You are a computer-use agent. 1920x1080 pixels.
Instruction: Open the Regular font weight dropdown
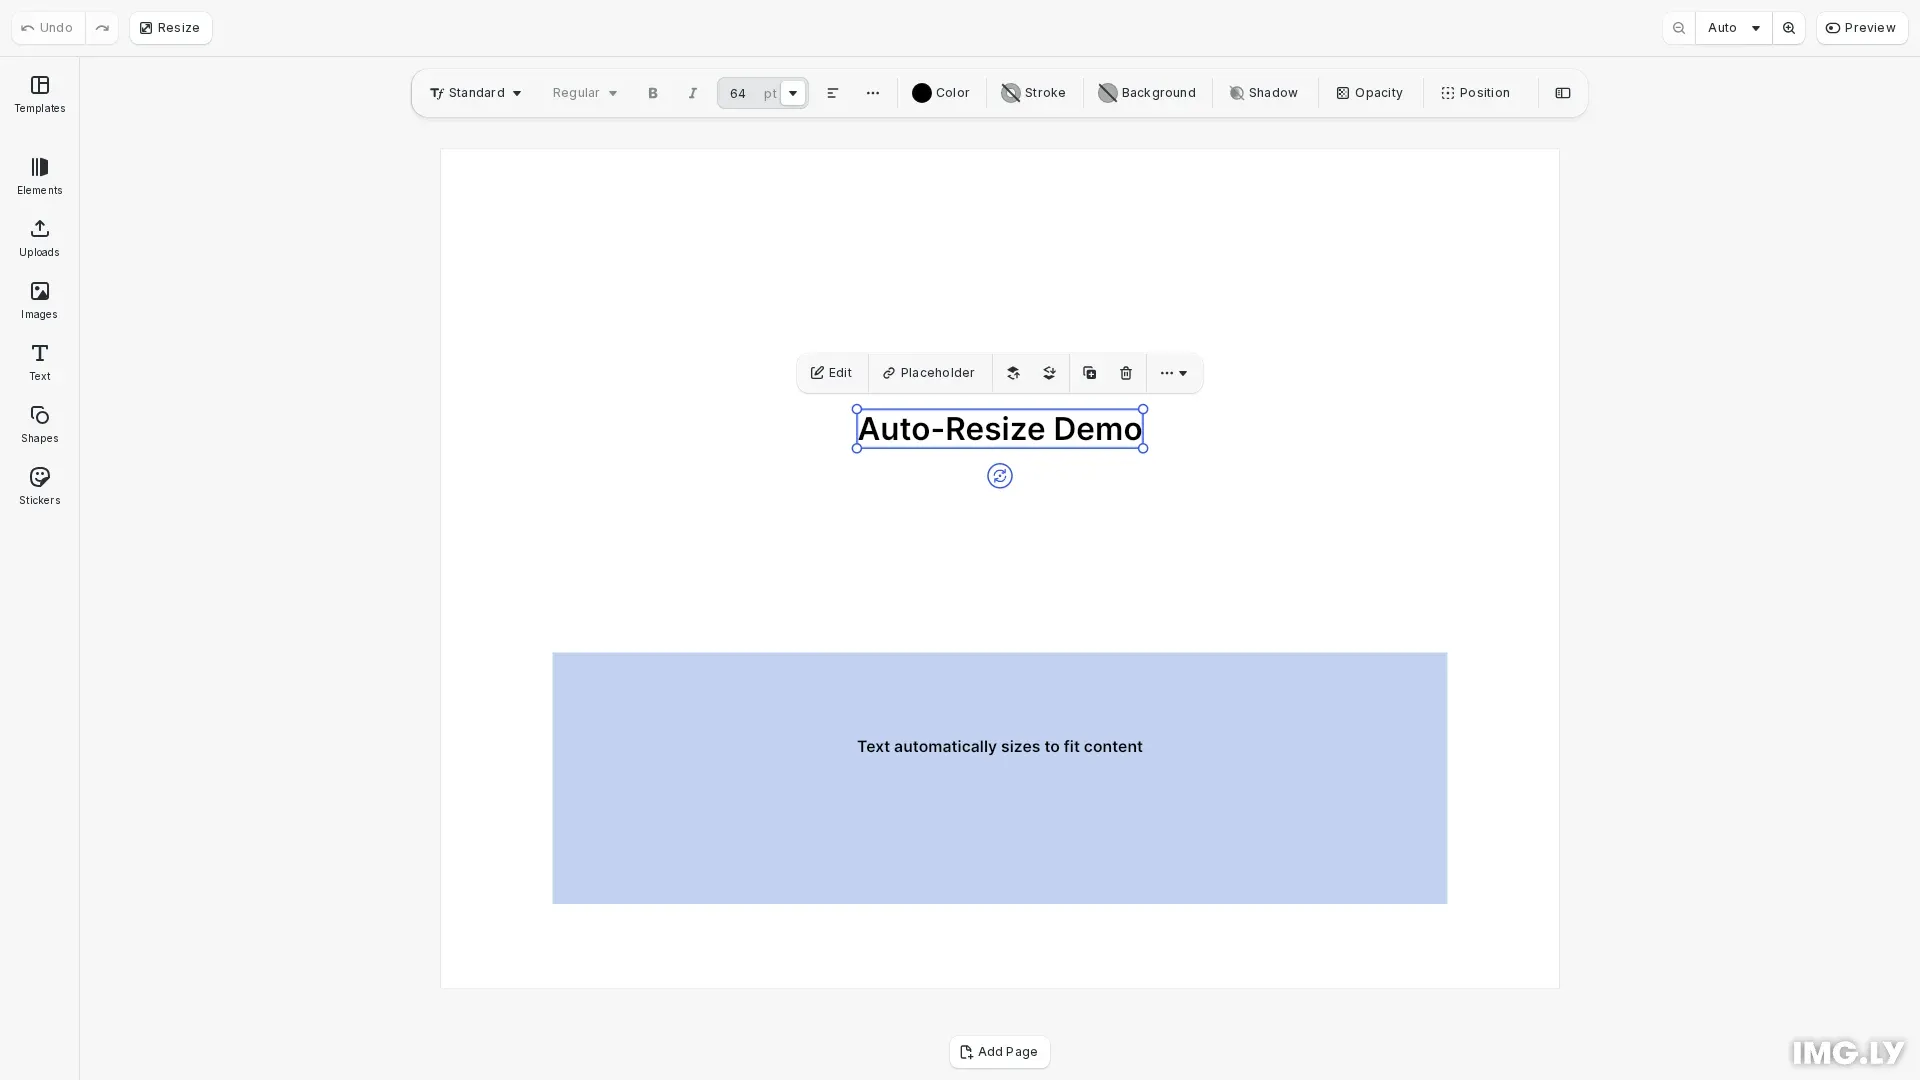coord(583,93)
